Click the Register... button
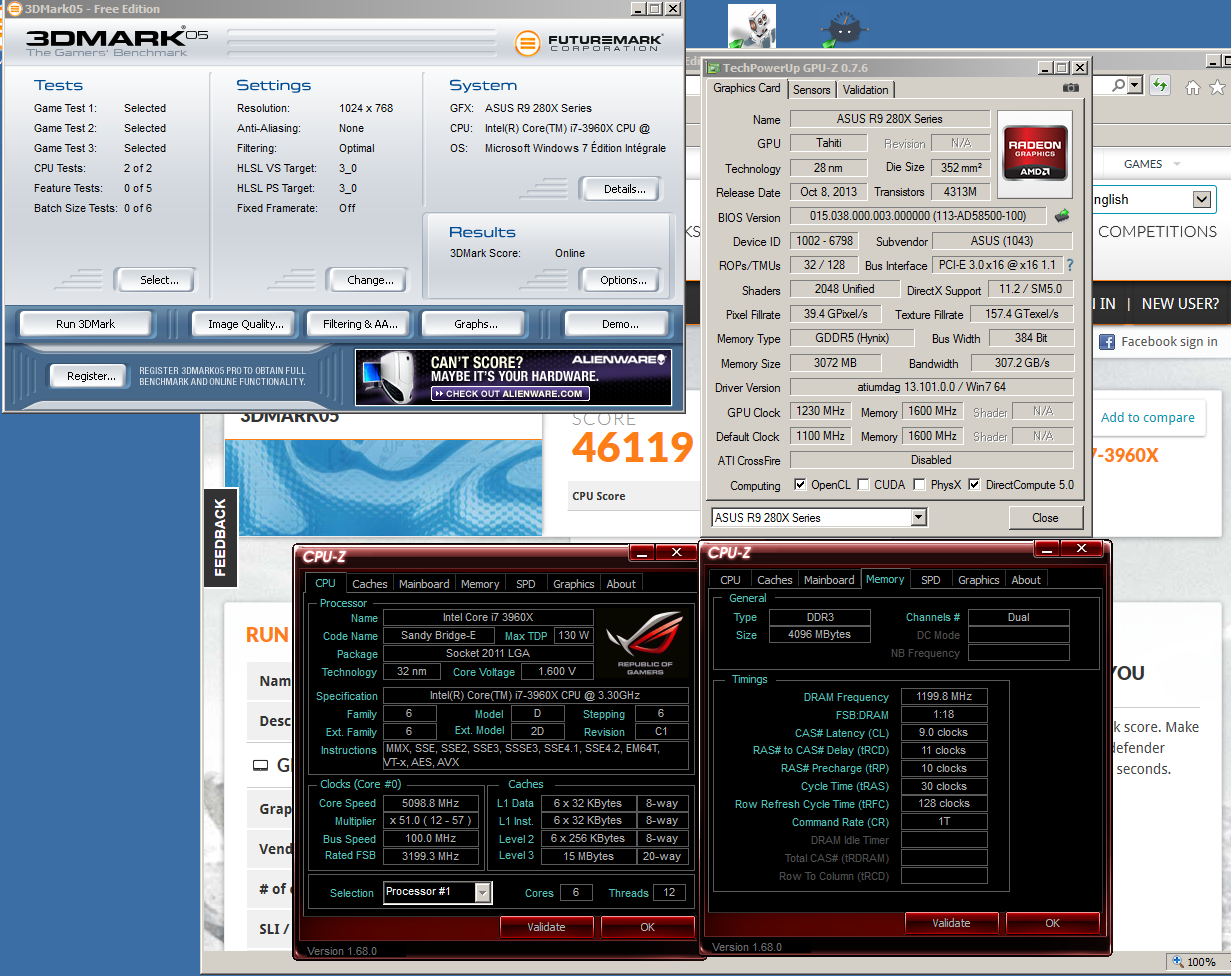The image size is (1231, 976). 91,376
